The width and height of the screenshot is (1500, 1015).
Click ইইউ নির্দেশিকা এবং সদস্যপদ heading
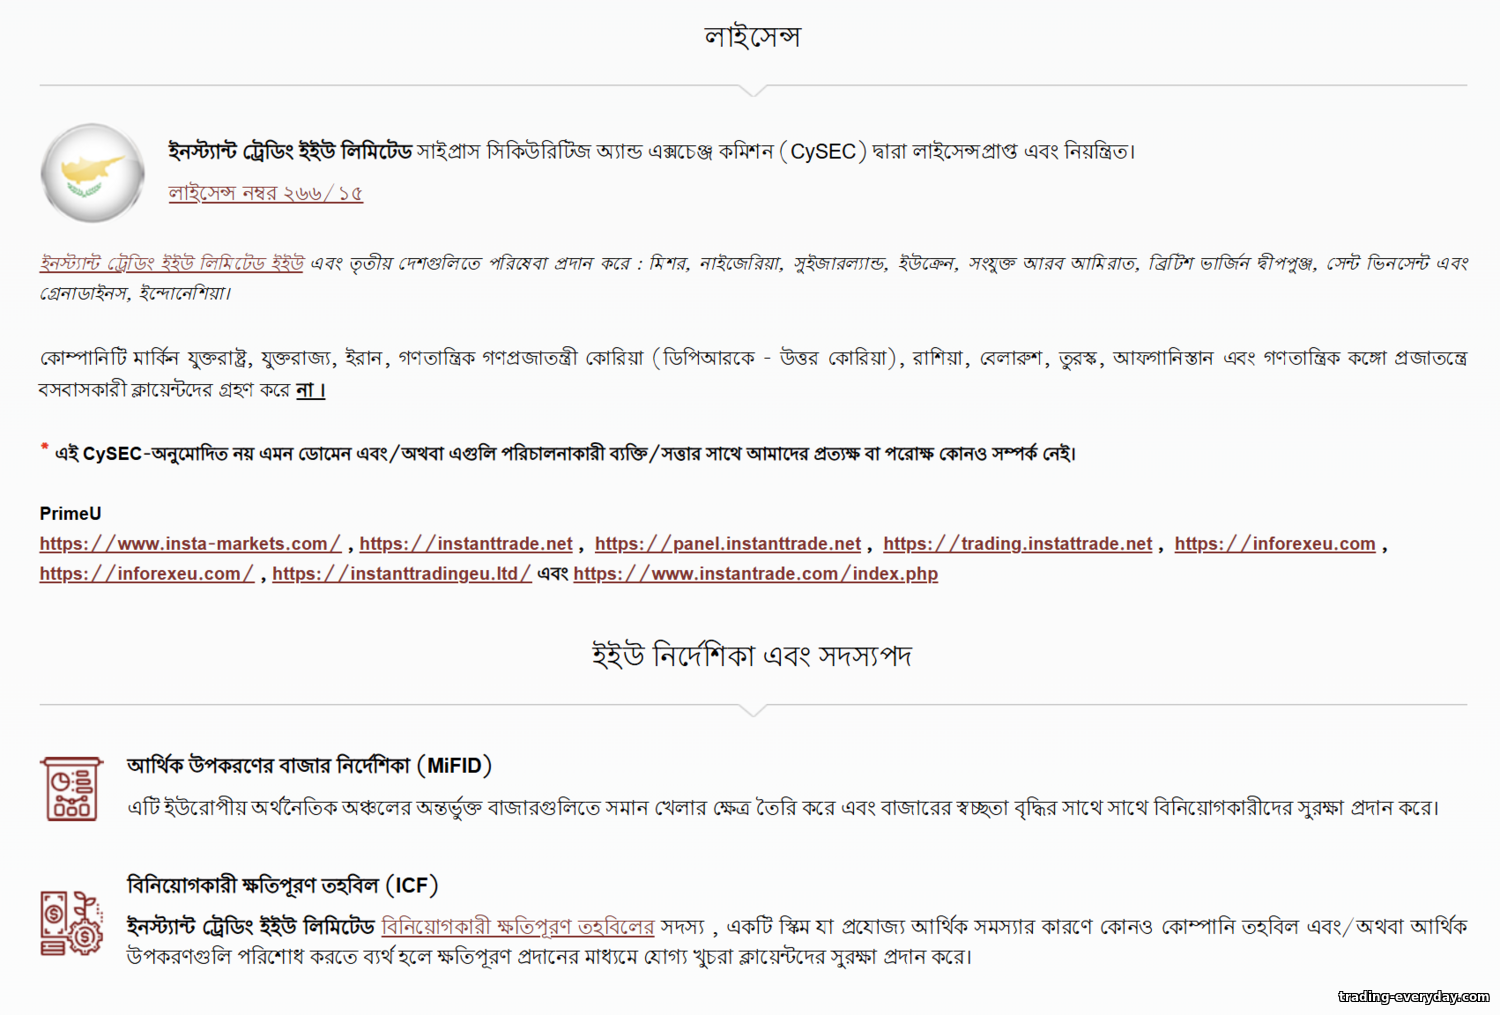click(x=752, y=656)
